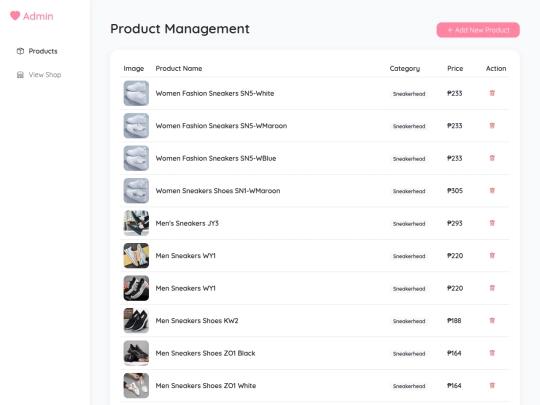Open thumbnail of ZO1 Black sneakers
The height and width of the screenshot is (405, 540).
(136, 353)
